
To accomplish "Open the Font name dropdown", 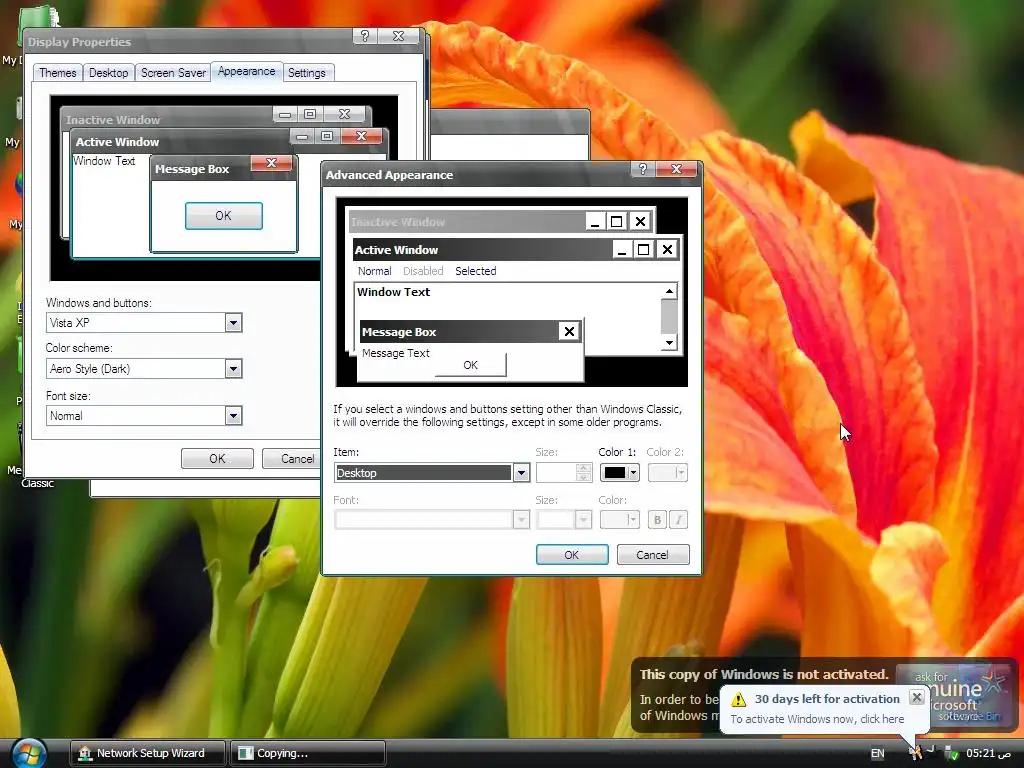I will click(432, 520).
